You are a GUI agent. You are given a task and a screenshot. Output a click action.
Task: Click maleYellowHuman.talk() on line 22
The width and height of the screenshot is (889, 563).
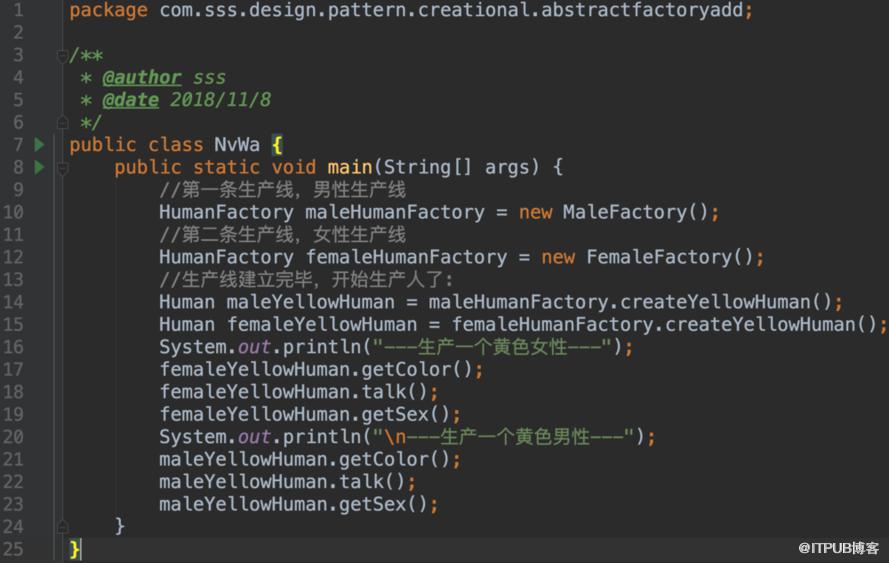282,481
